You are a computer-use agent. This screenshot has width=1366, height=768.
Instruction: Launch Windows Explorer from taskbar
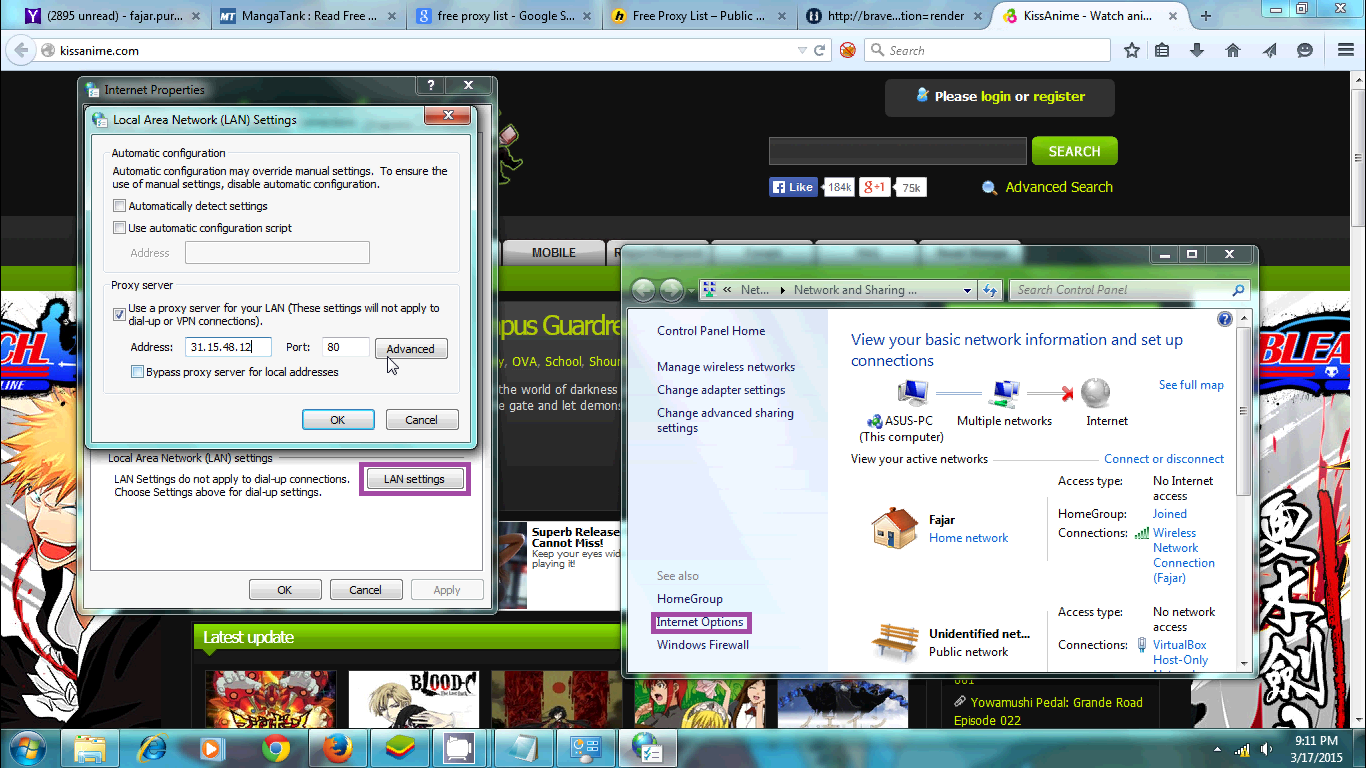pyautogui.click(x=90, y=748)
